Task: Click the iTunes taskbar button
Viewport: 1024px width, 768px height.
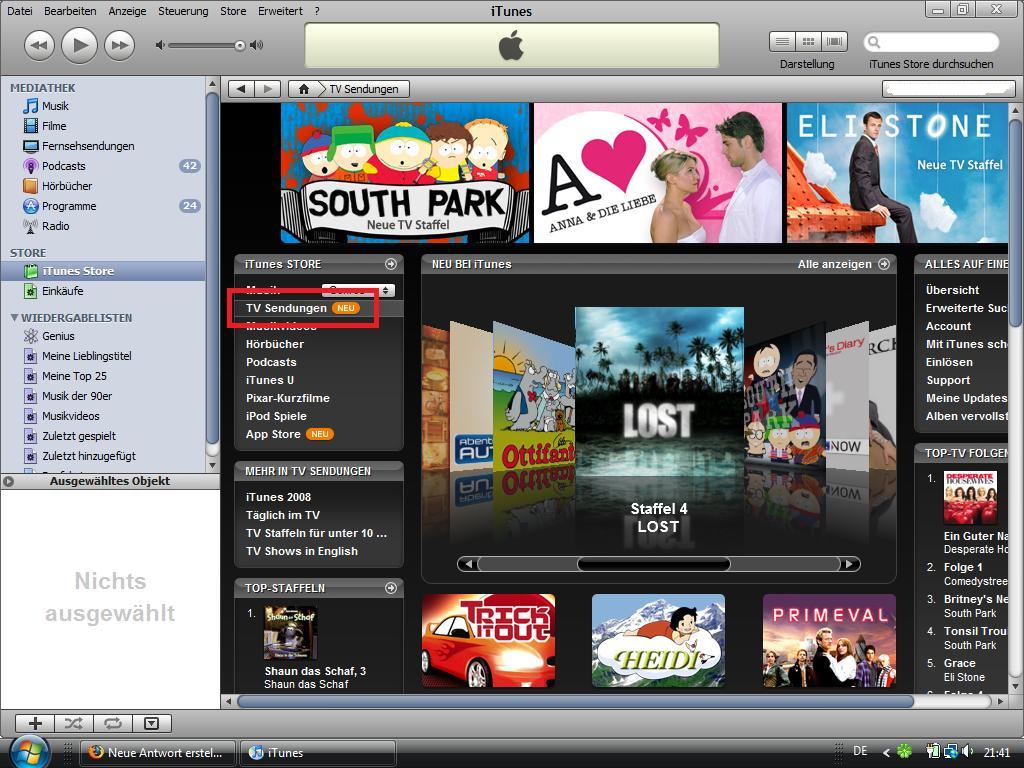Action: tap(318, 752)
